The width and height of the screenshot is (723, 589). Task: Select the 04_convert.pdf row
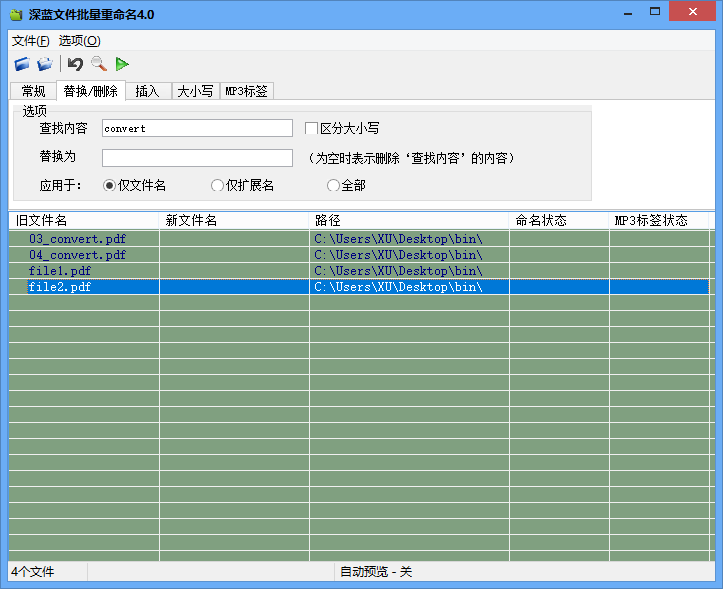click(x=359, y=255)
